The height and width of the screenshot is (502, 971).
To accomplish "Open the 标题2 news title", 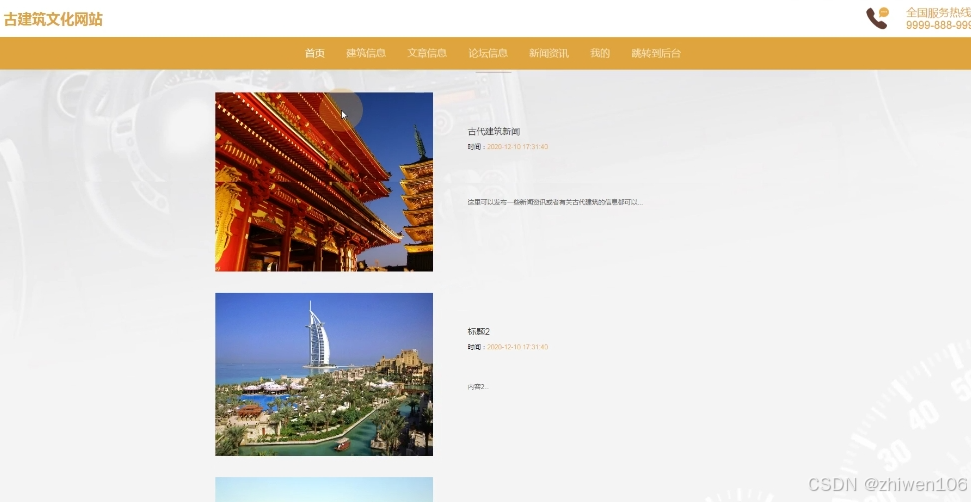I will click(479, 331).
